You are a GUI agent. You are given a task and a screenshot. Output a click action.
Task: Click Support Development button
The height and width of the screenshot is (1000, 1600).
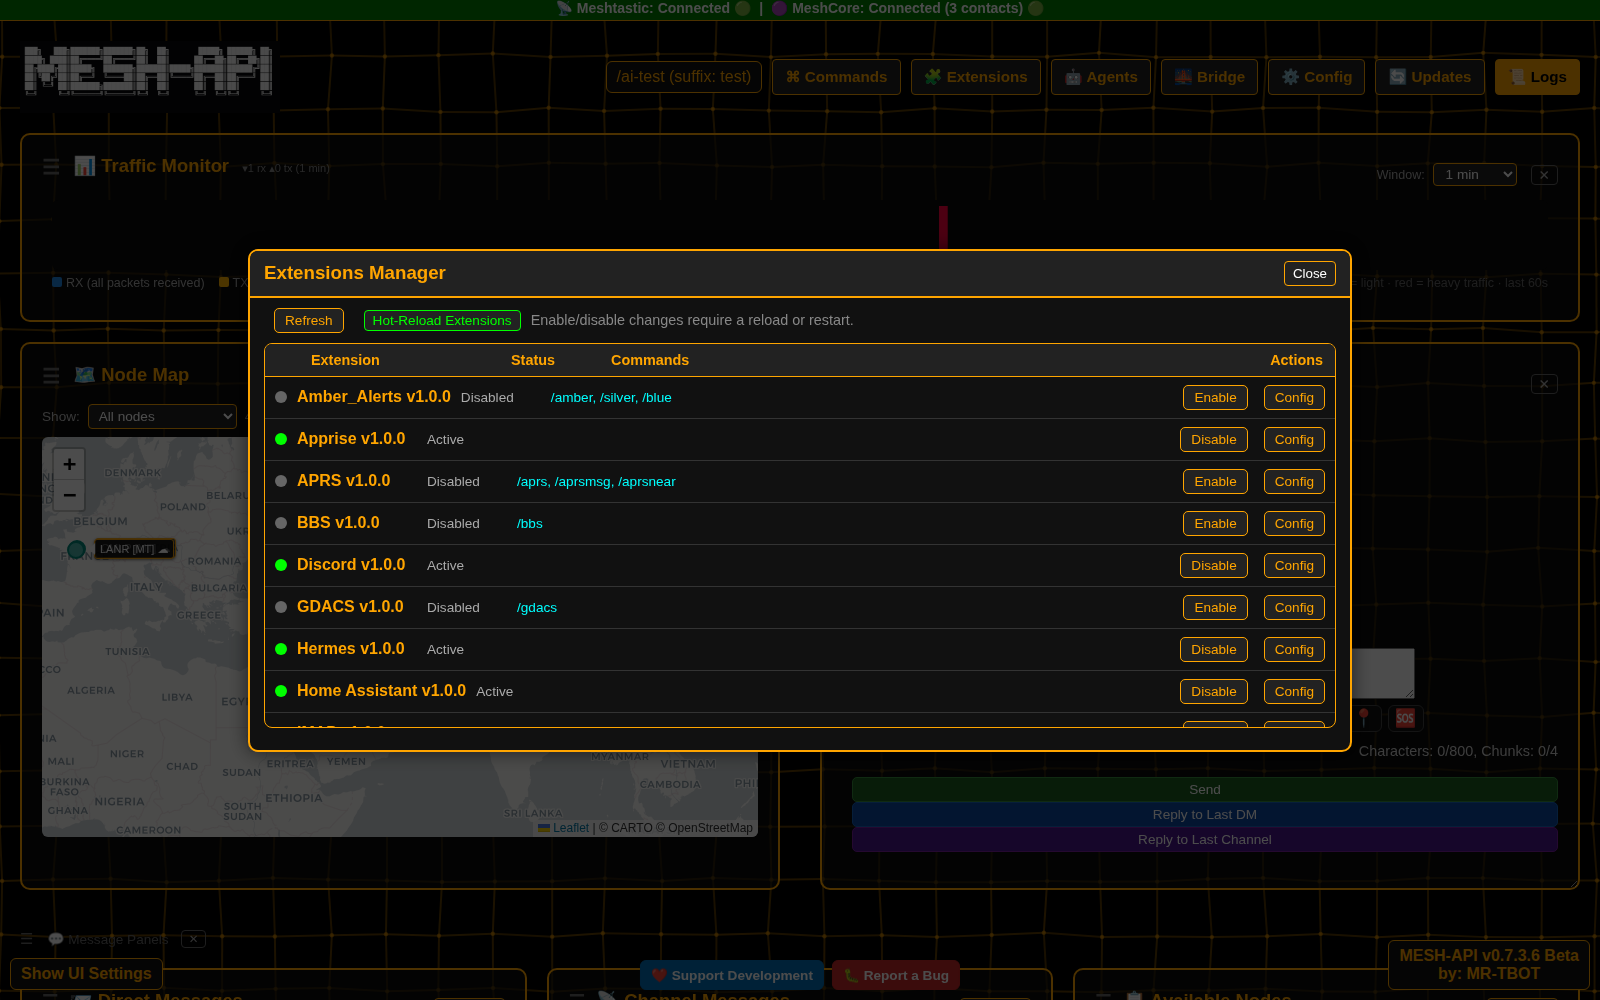click(732, 975)
